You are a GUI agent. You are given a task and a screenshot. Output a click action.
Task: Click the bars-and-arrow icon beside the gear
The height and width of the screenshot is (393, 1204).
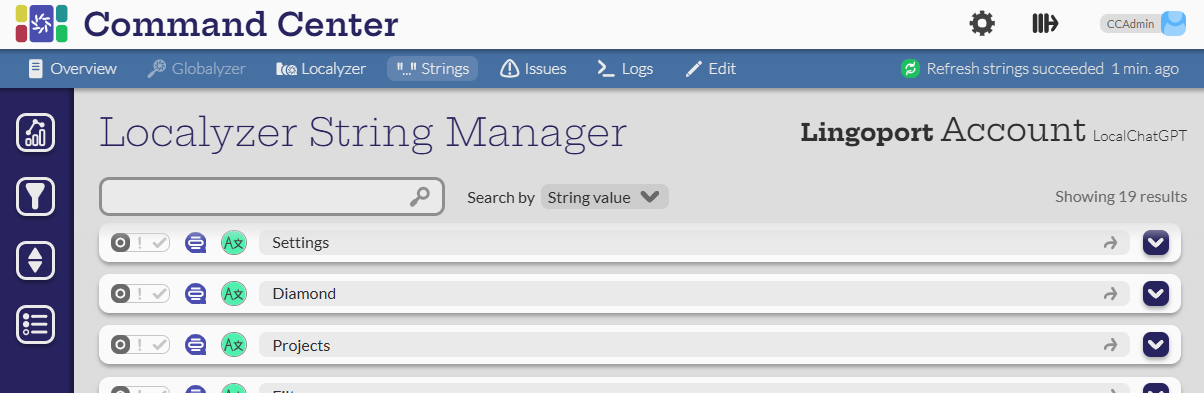click(1044, 23)
